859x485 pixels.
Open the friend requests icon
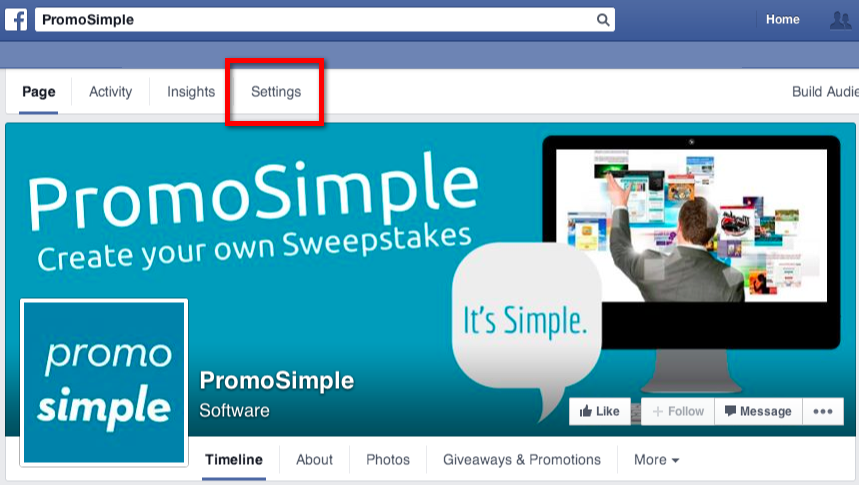841,20
